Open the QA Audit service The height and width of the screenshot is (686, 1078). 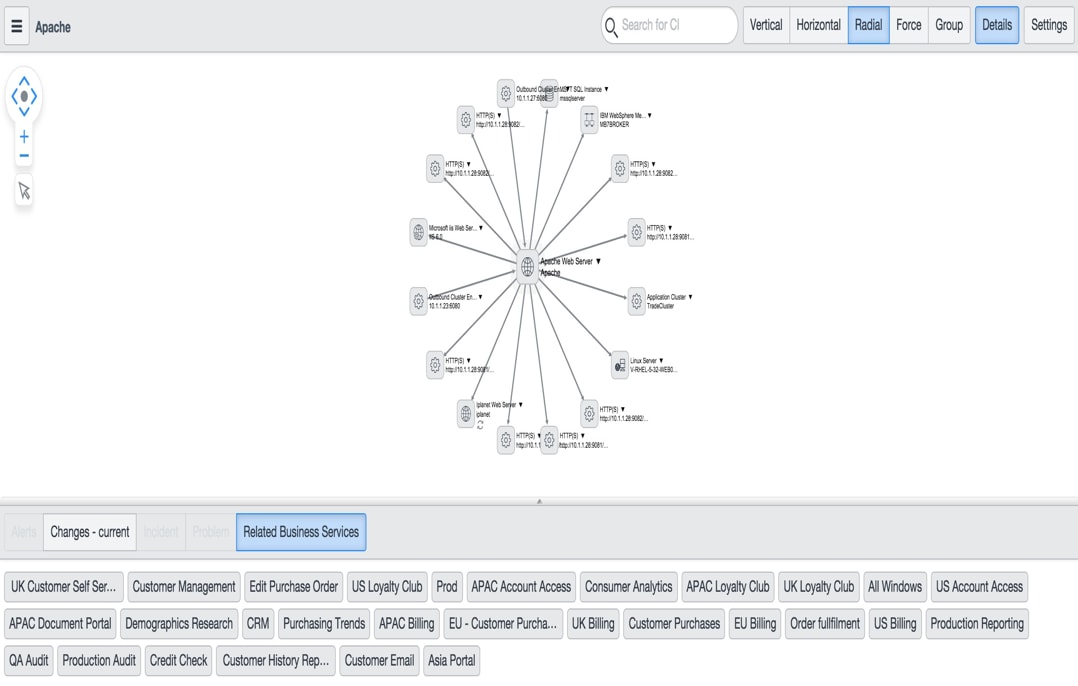pos(29,661)
